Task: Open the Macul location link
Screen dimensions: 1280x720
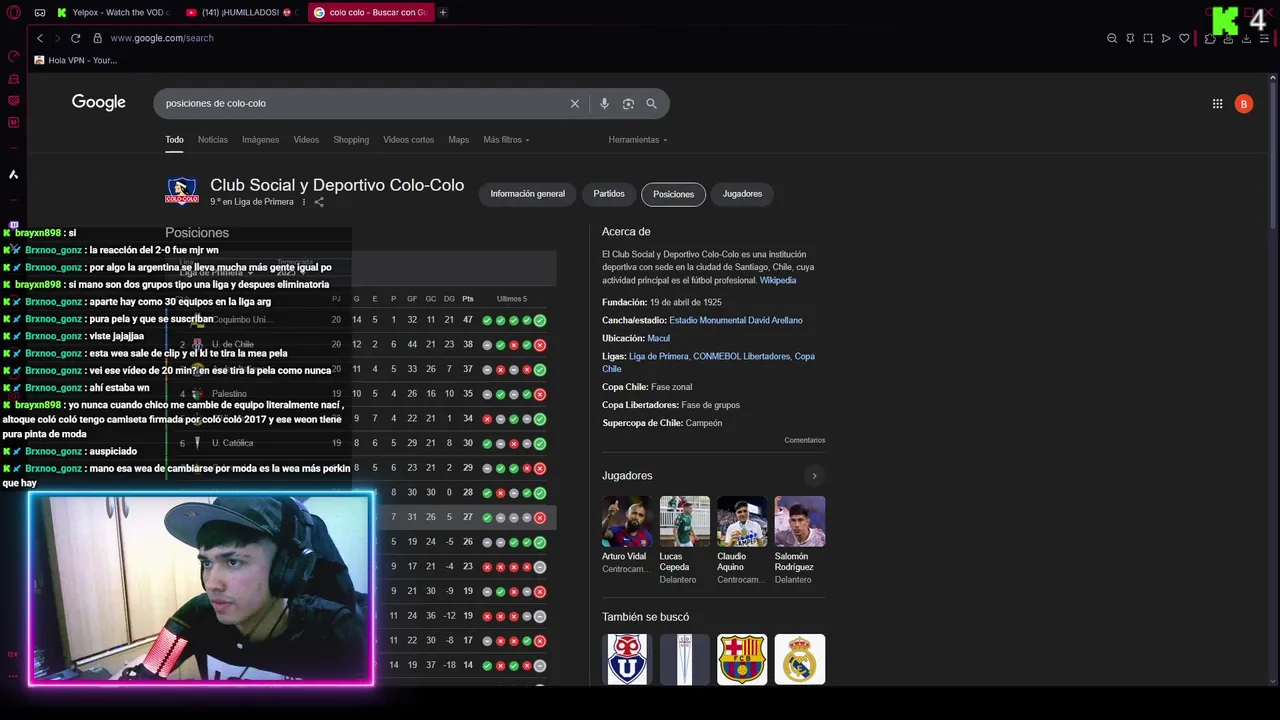Action: (658, 338)
